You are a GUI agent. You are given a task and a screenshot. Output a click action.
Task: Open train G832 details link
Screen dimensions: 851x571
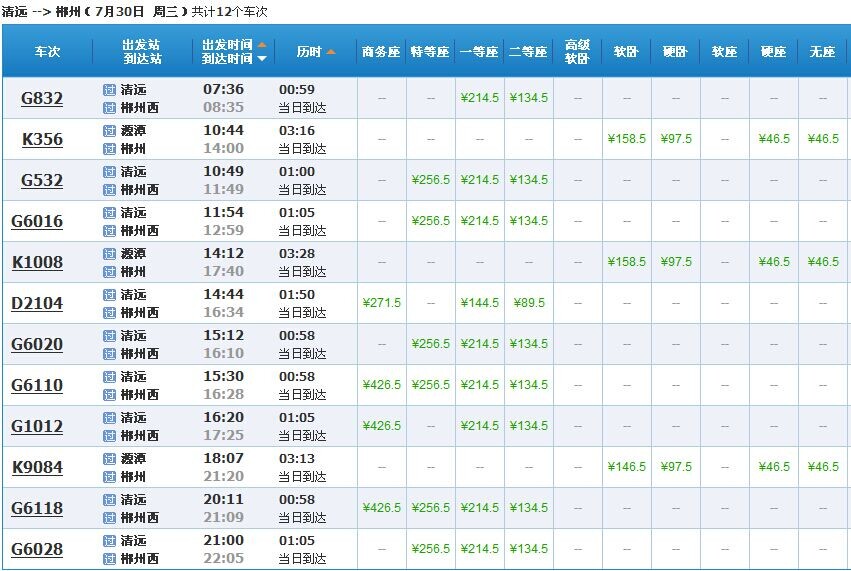pyautogui.click(x=42, y=98)
